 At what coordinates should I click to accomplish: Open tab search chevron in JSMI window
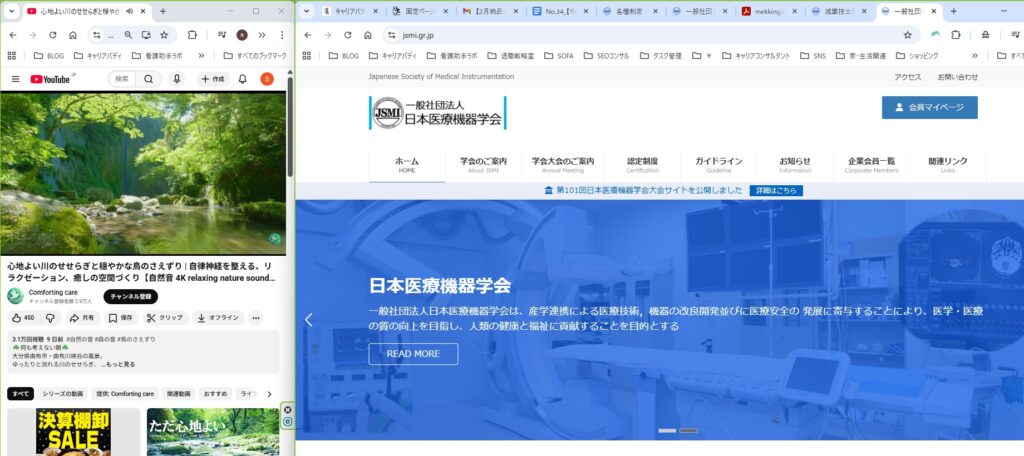tap(307, 11)
